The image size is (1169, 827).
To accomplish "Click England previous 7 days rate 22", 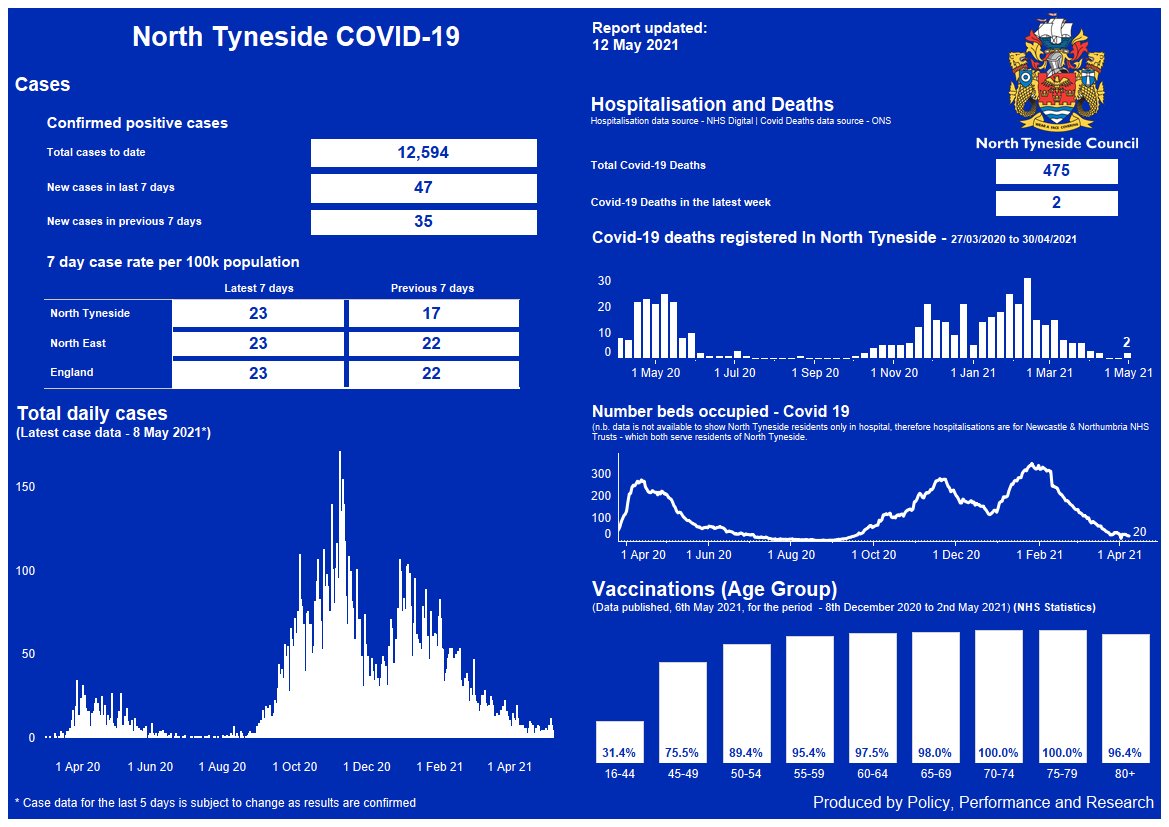I will point(433,374).
